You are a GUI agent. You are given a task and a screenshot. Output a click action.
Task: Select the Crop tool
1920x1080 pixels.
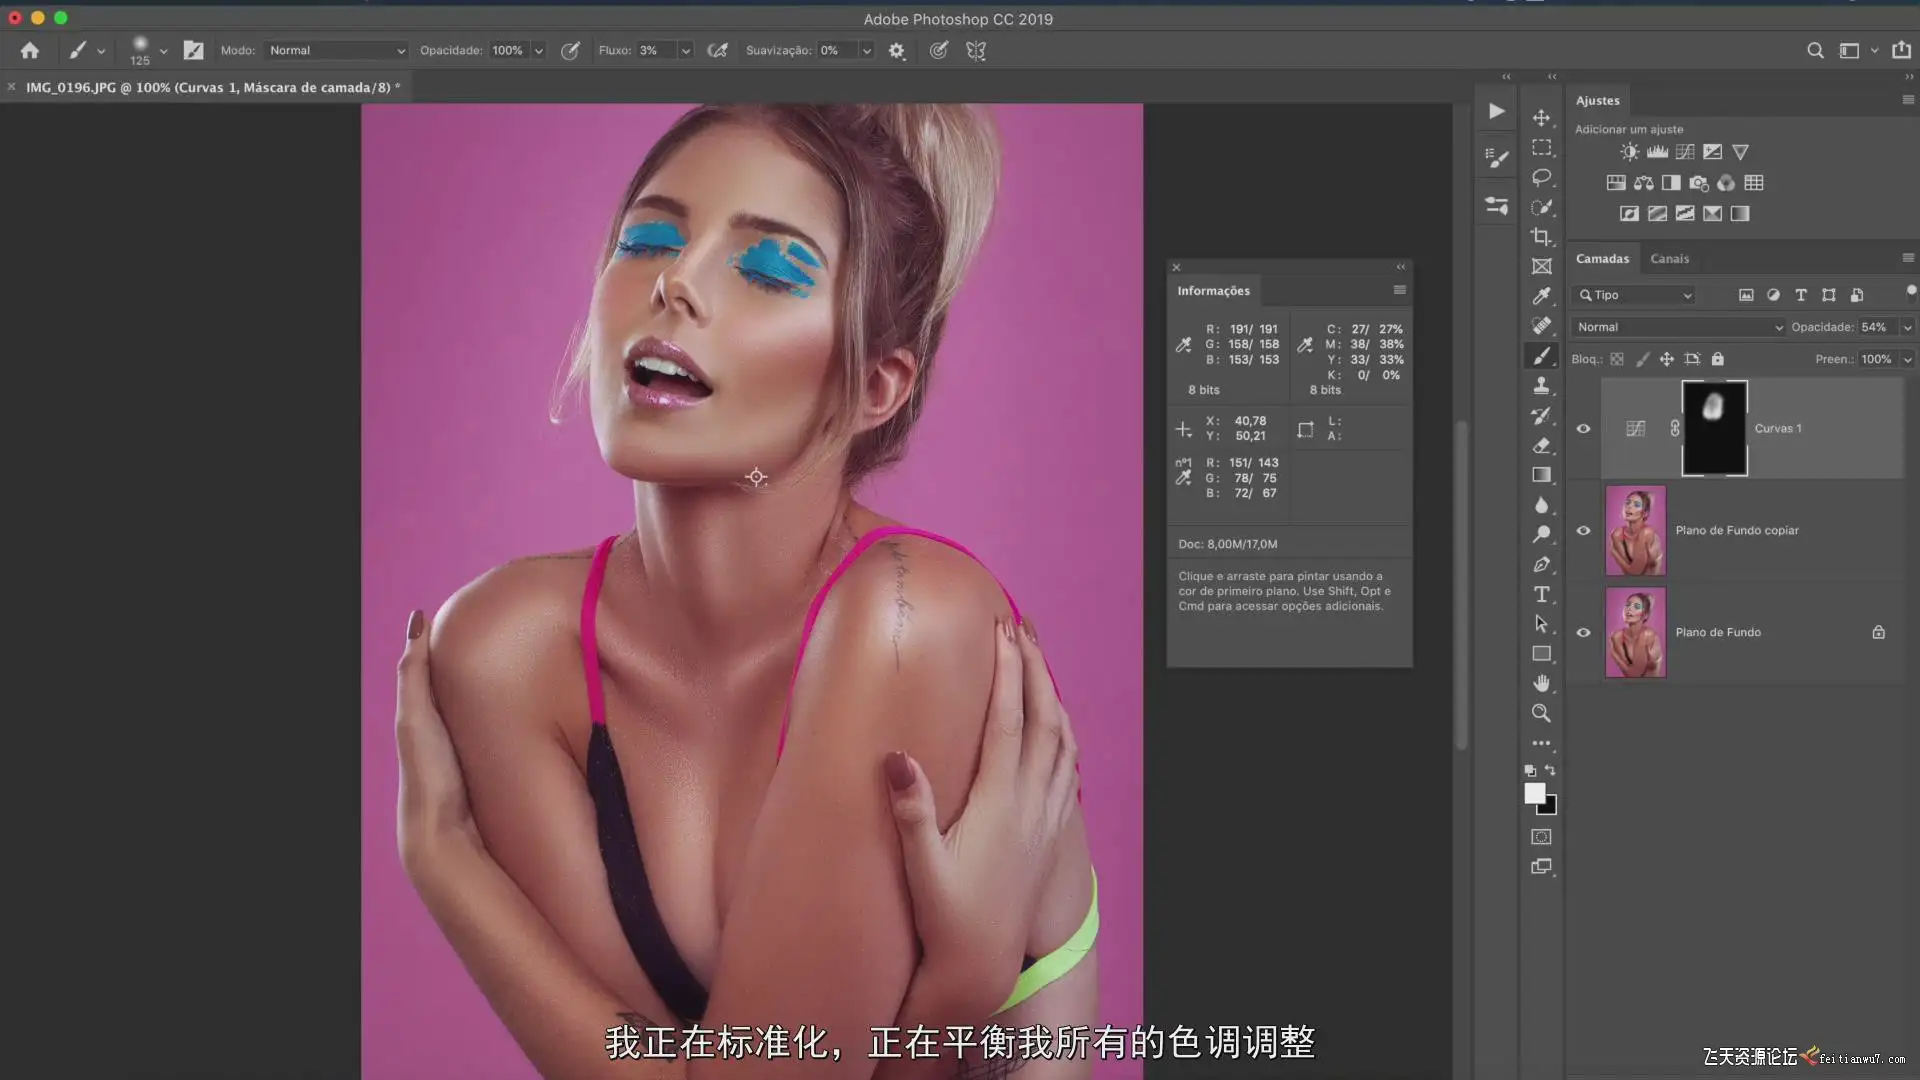[x=1541, y=237]
